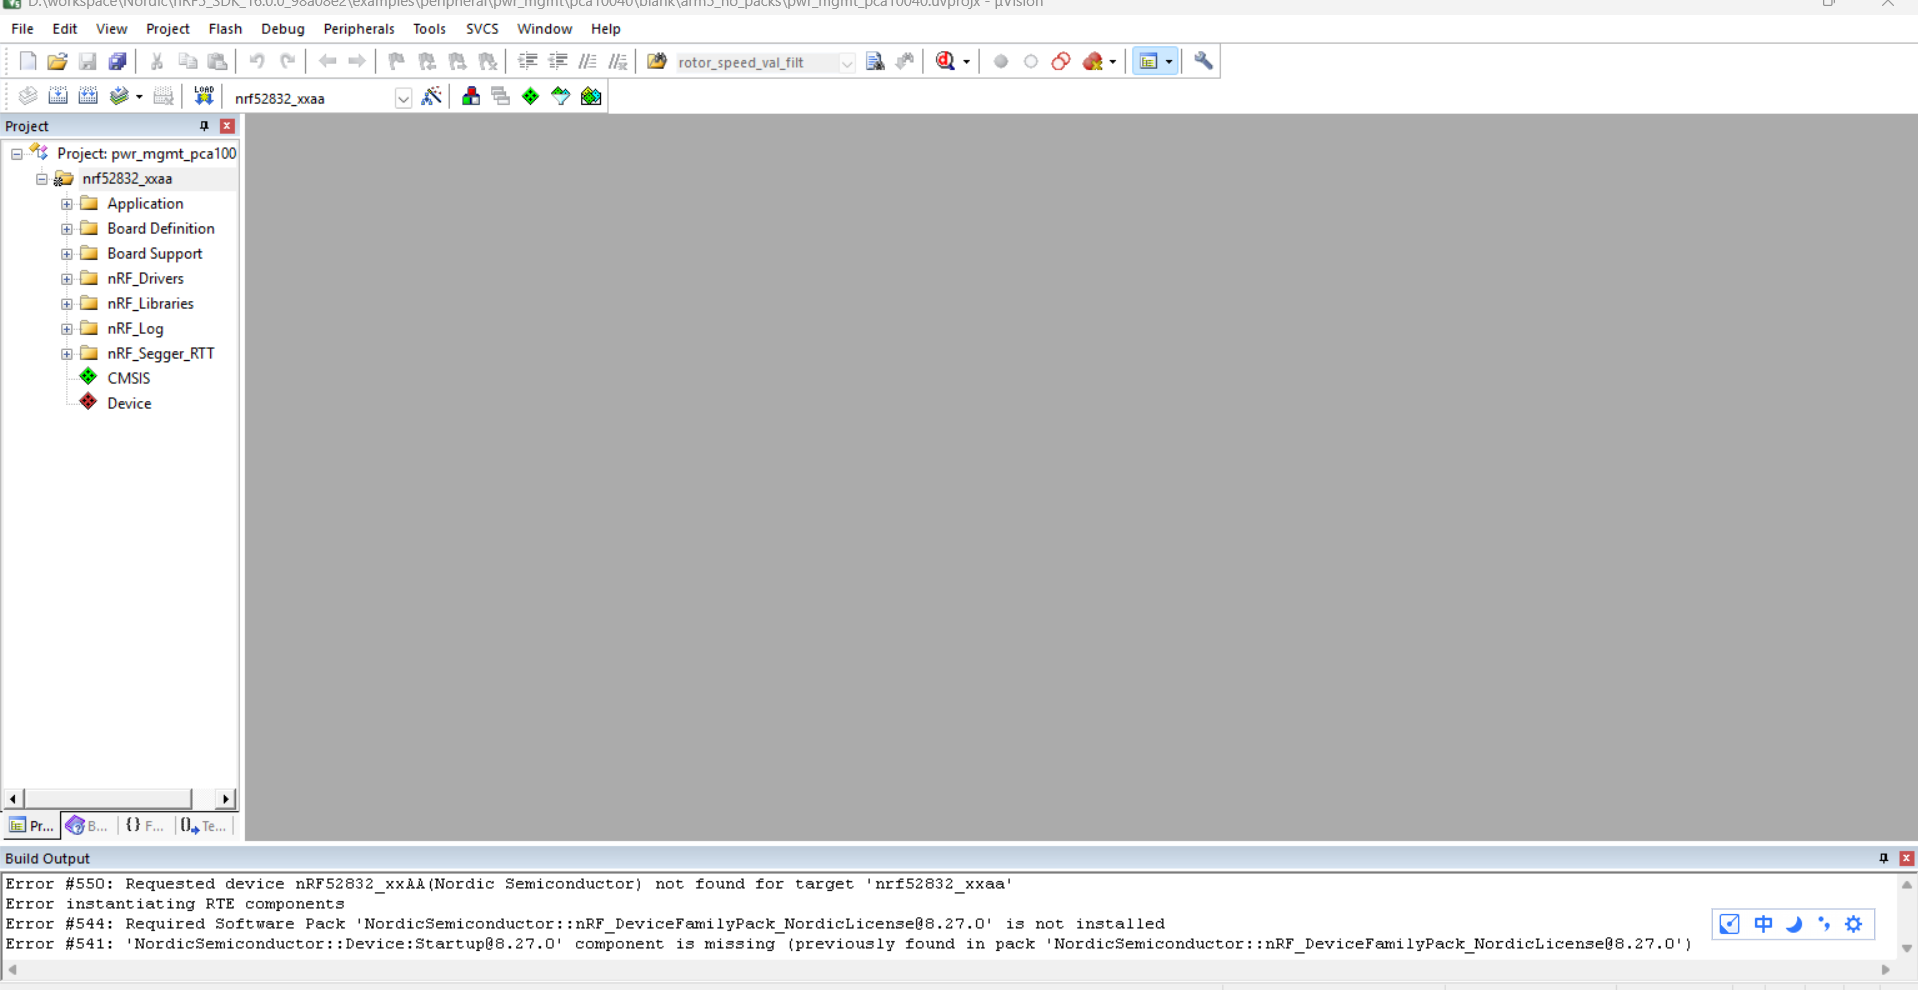Open a file using the folder icon
The height and width of the screenshot is (990, 1918).
pyautogui.click(x=57, y=61)
